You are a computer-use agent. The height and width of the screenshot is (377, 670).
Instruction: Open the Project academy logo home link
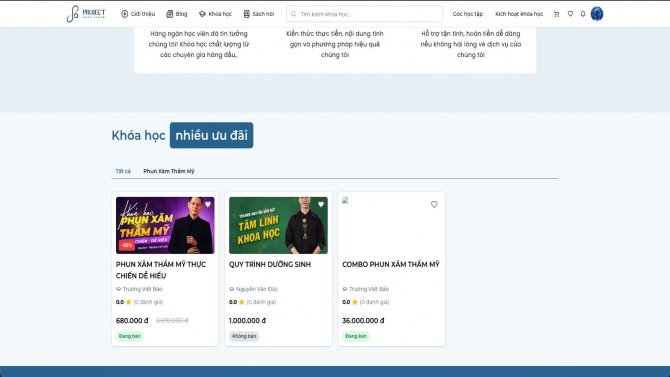tap(86, 14)
